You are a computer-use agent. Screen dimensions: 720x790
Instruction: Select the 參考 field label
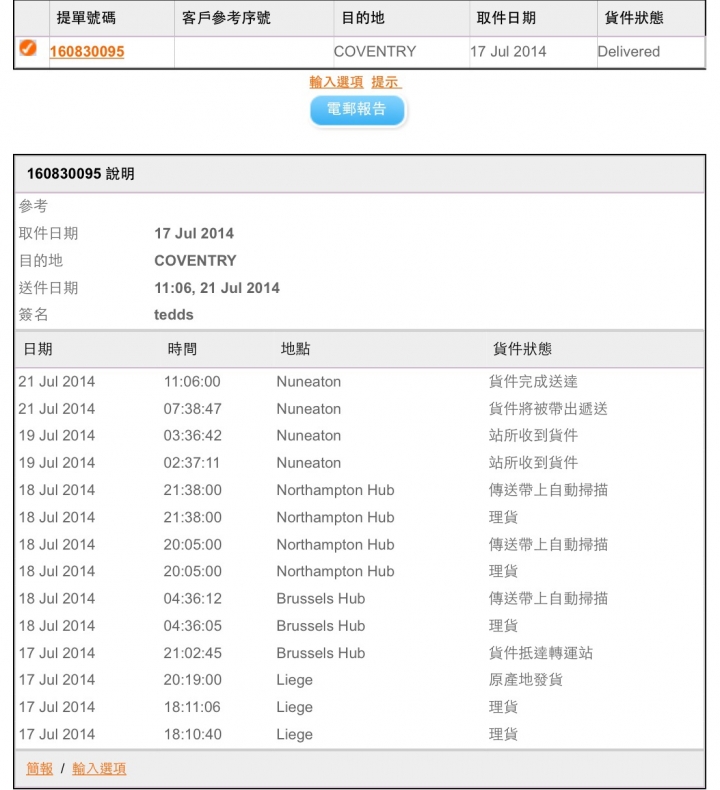click(x=33, y=206)
